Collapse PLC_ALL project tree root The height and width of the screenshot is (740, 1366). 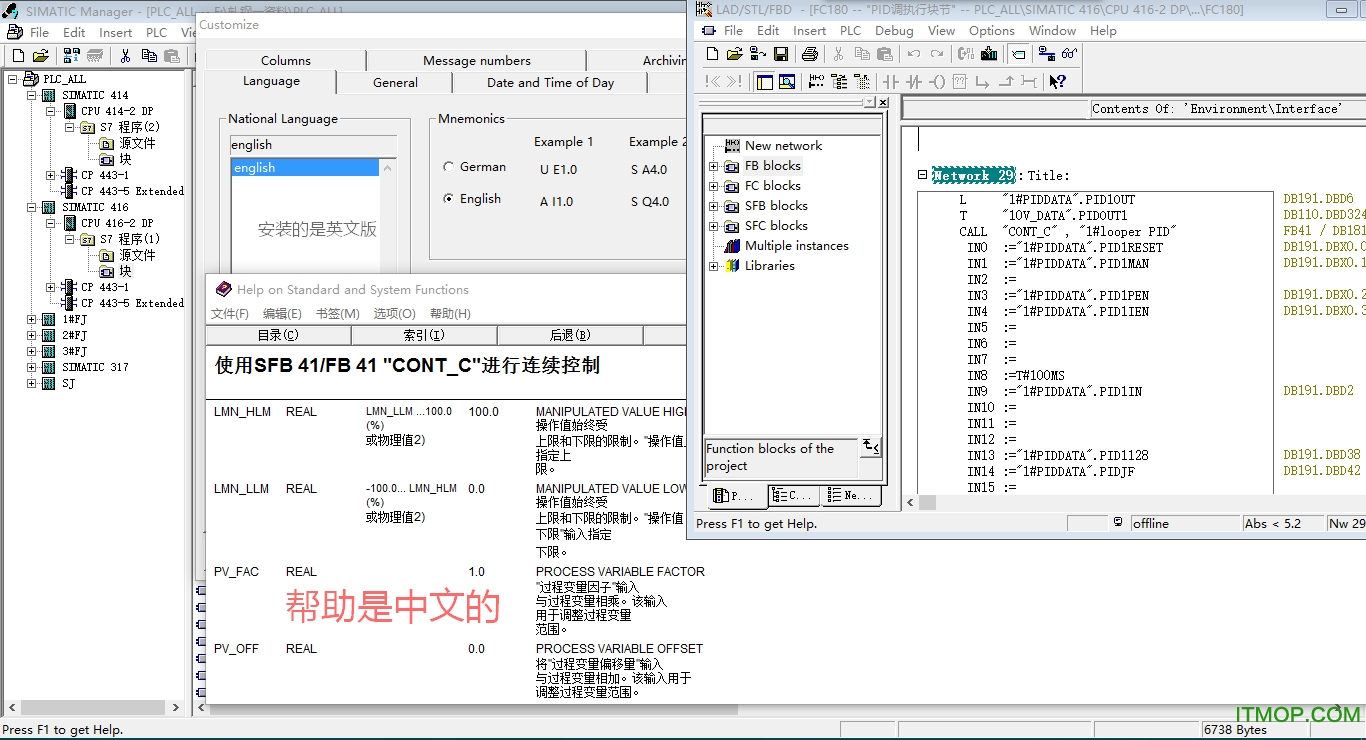(x=13, y=79)
